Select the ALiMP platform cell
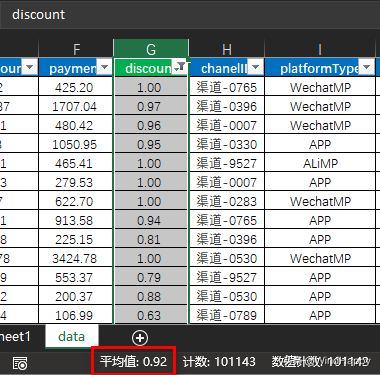The image size is (380, 375). pyautogui.click(x=320, y=163)
